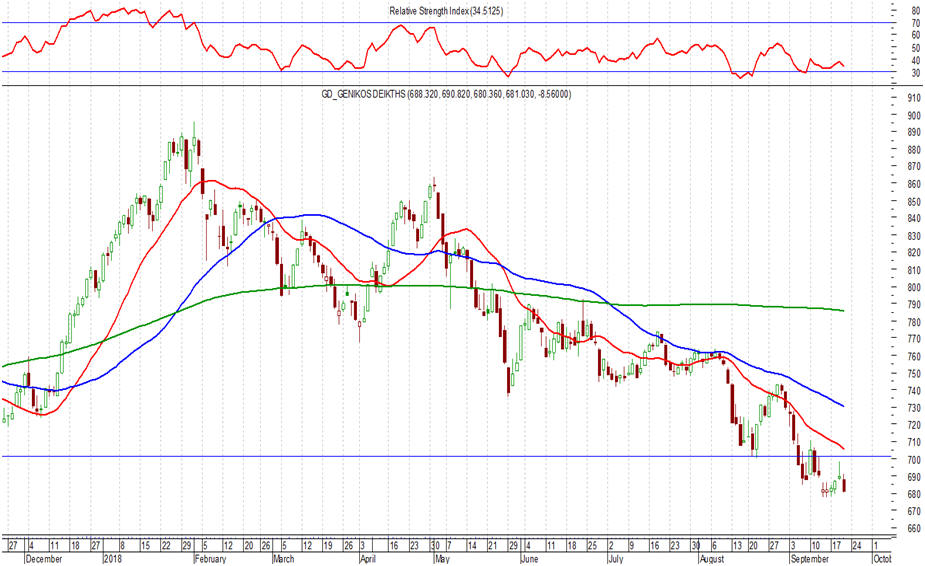The height and width of the screenshot is (566, 925).
Task: Click the December label on the date axis
Action: click(44, 558)
